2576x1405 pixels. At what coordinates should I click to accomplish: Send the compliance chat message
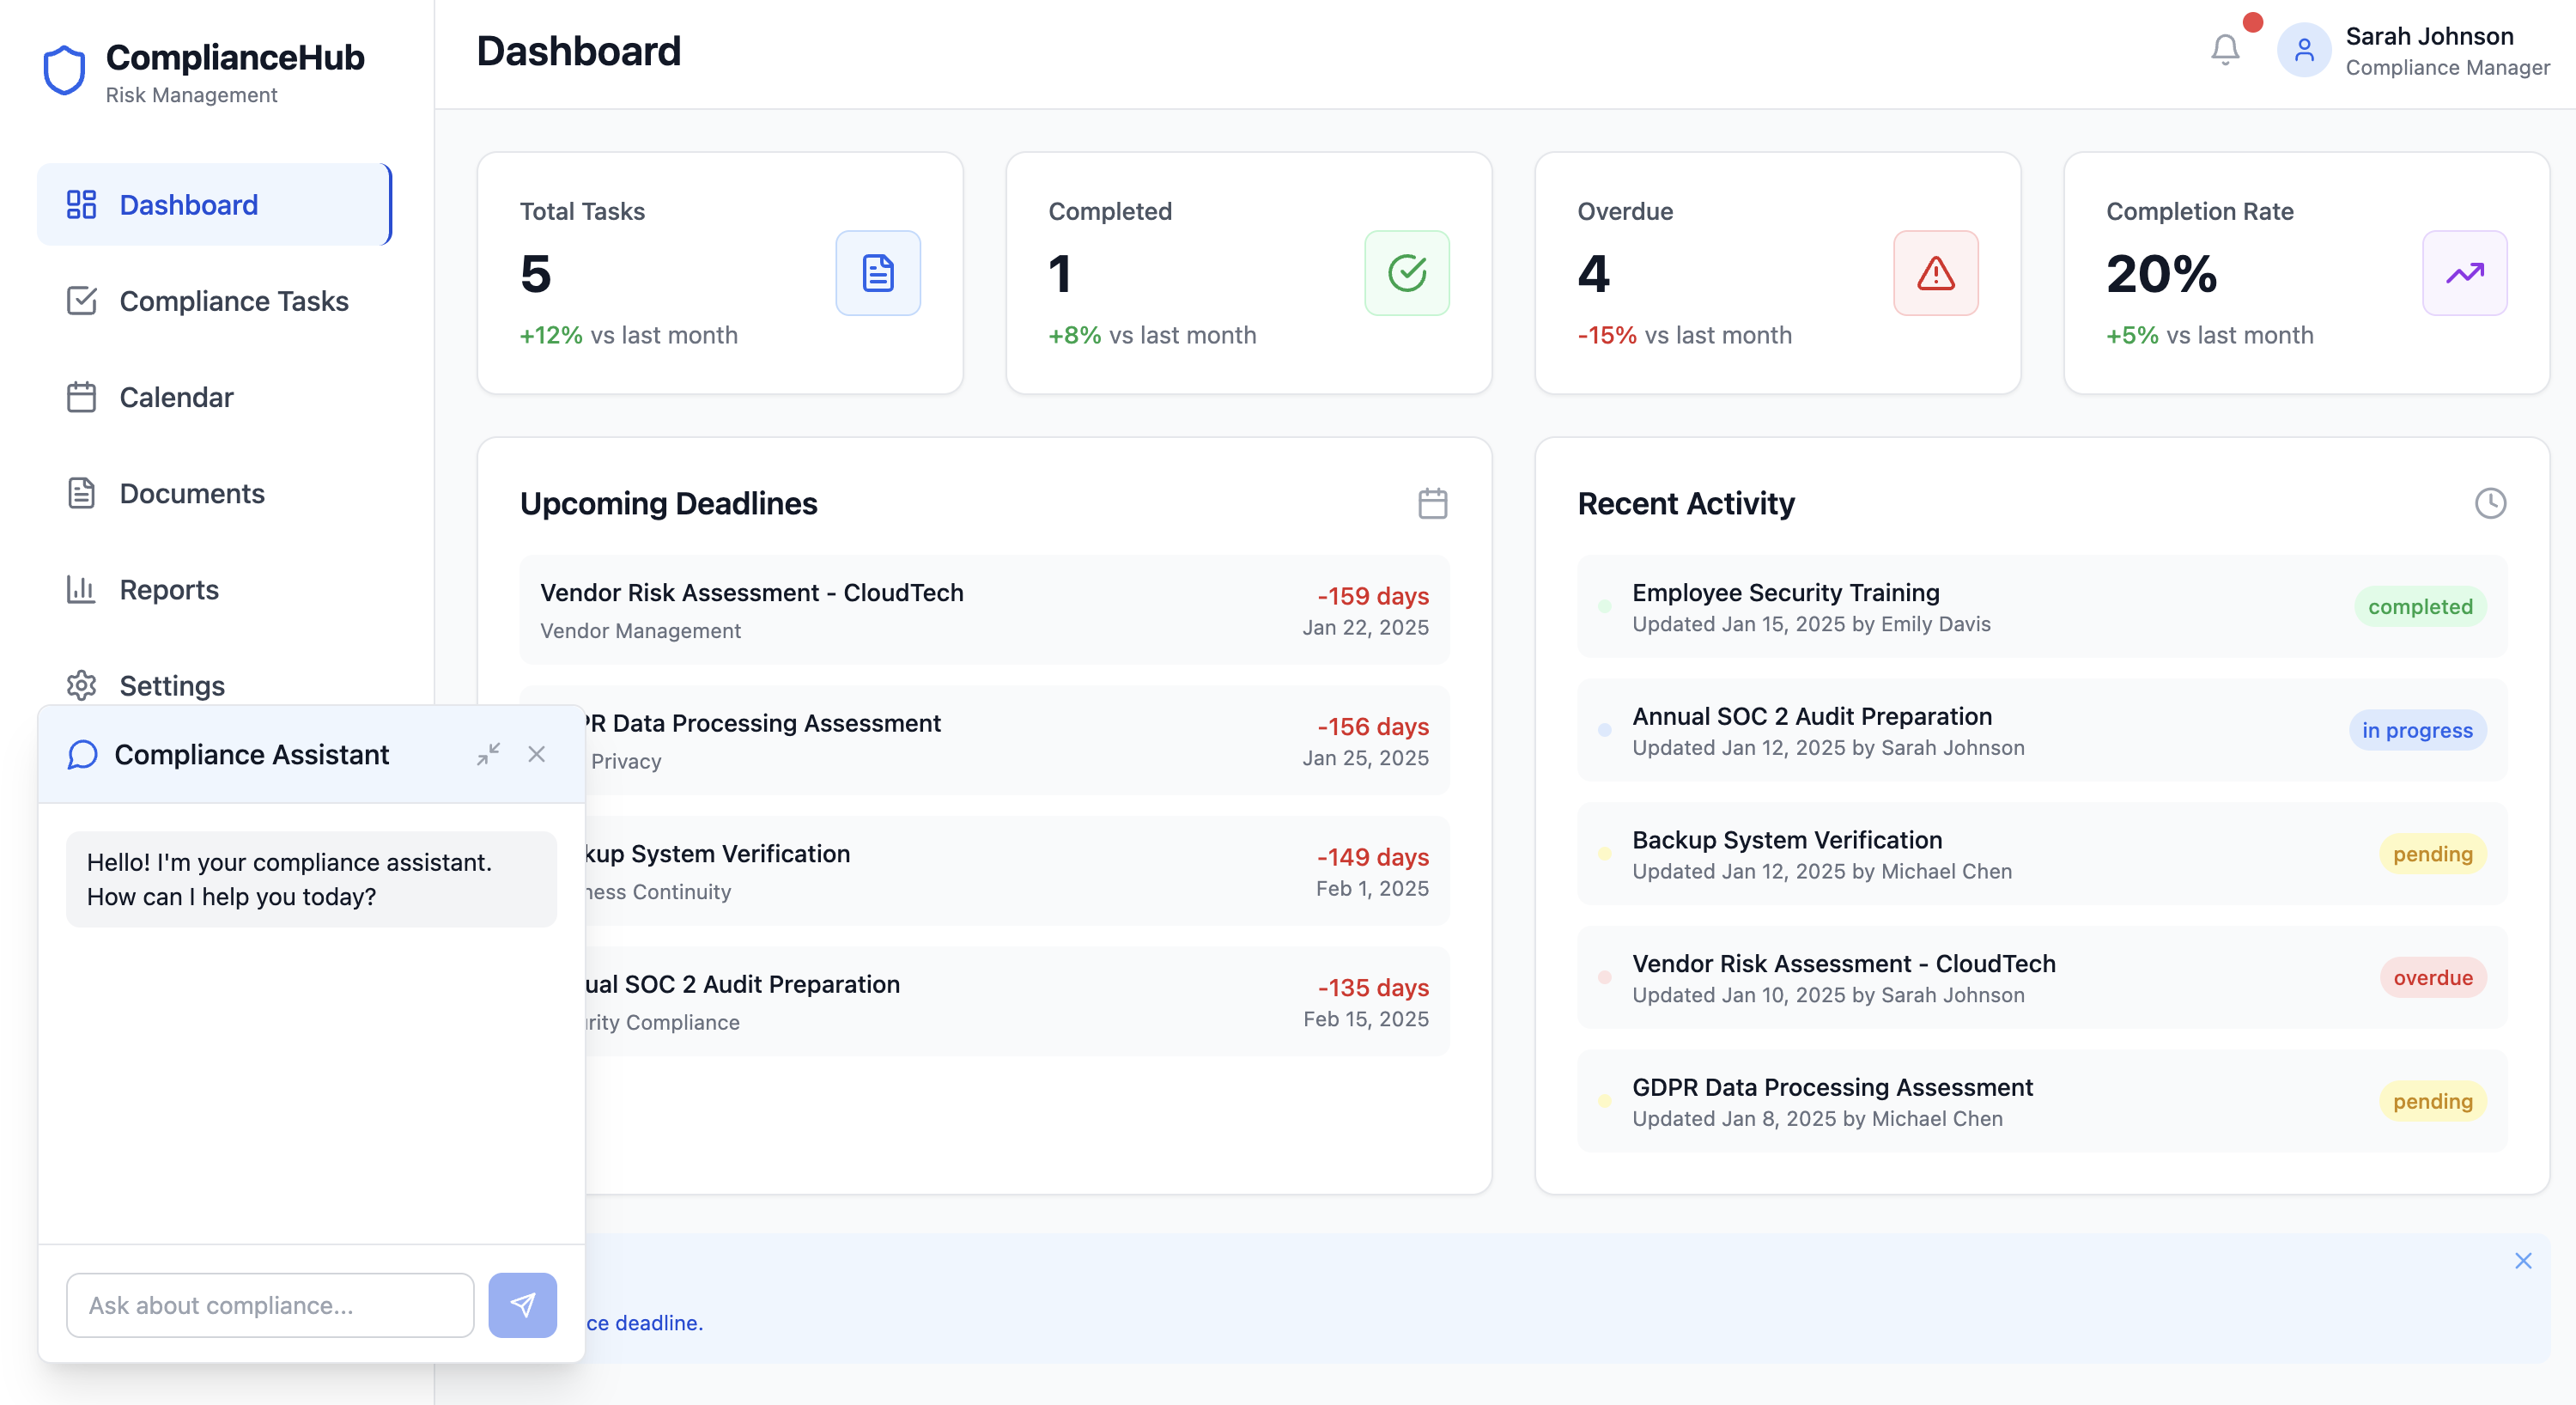pos(522,1304)
